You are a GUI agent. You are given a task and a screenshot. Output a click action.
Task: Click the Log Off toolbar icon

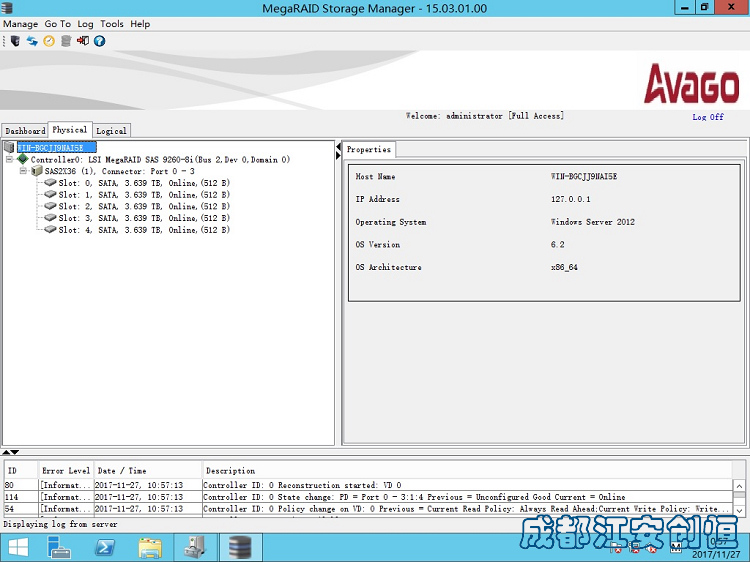coord(83,41)
